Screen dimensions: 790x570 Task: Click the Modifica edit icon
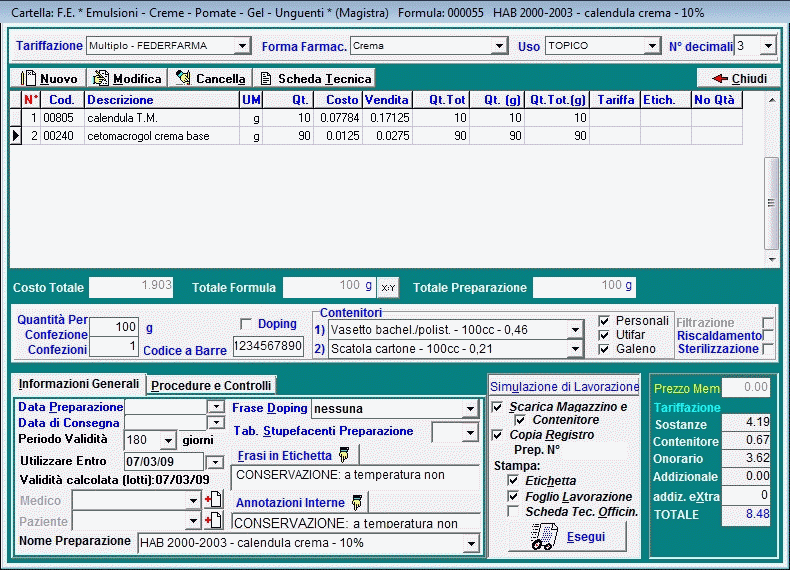point(101,78)
